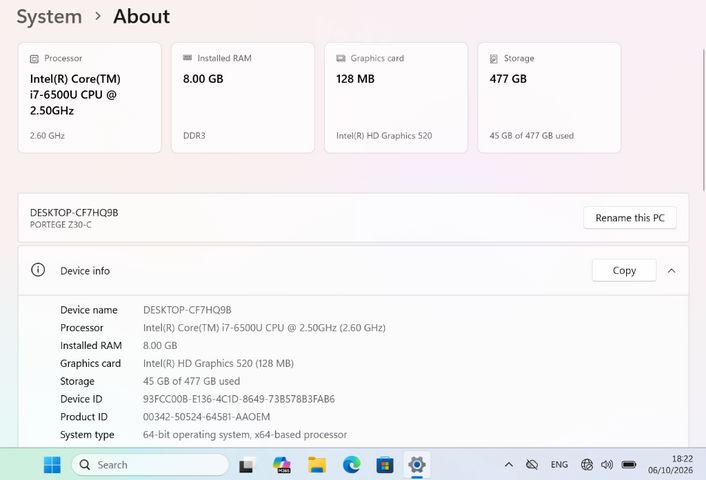Click the network globe tray icon

pos(587,465)
